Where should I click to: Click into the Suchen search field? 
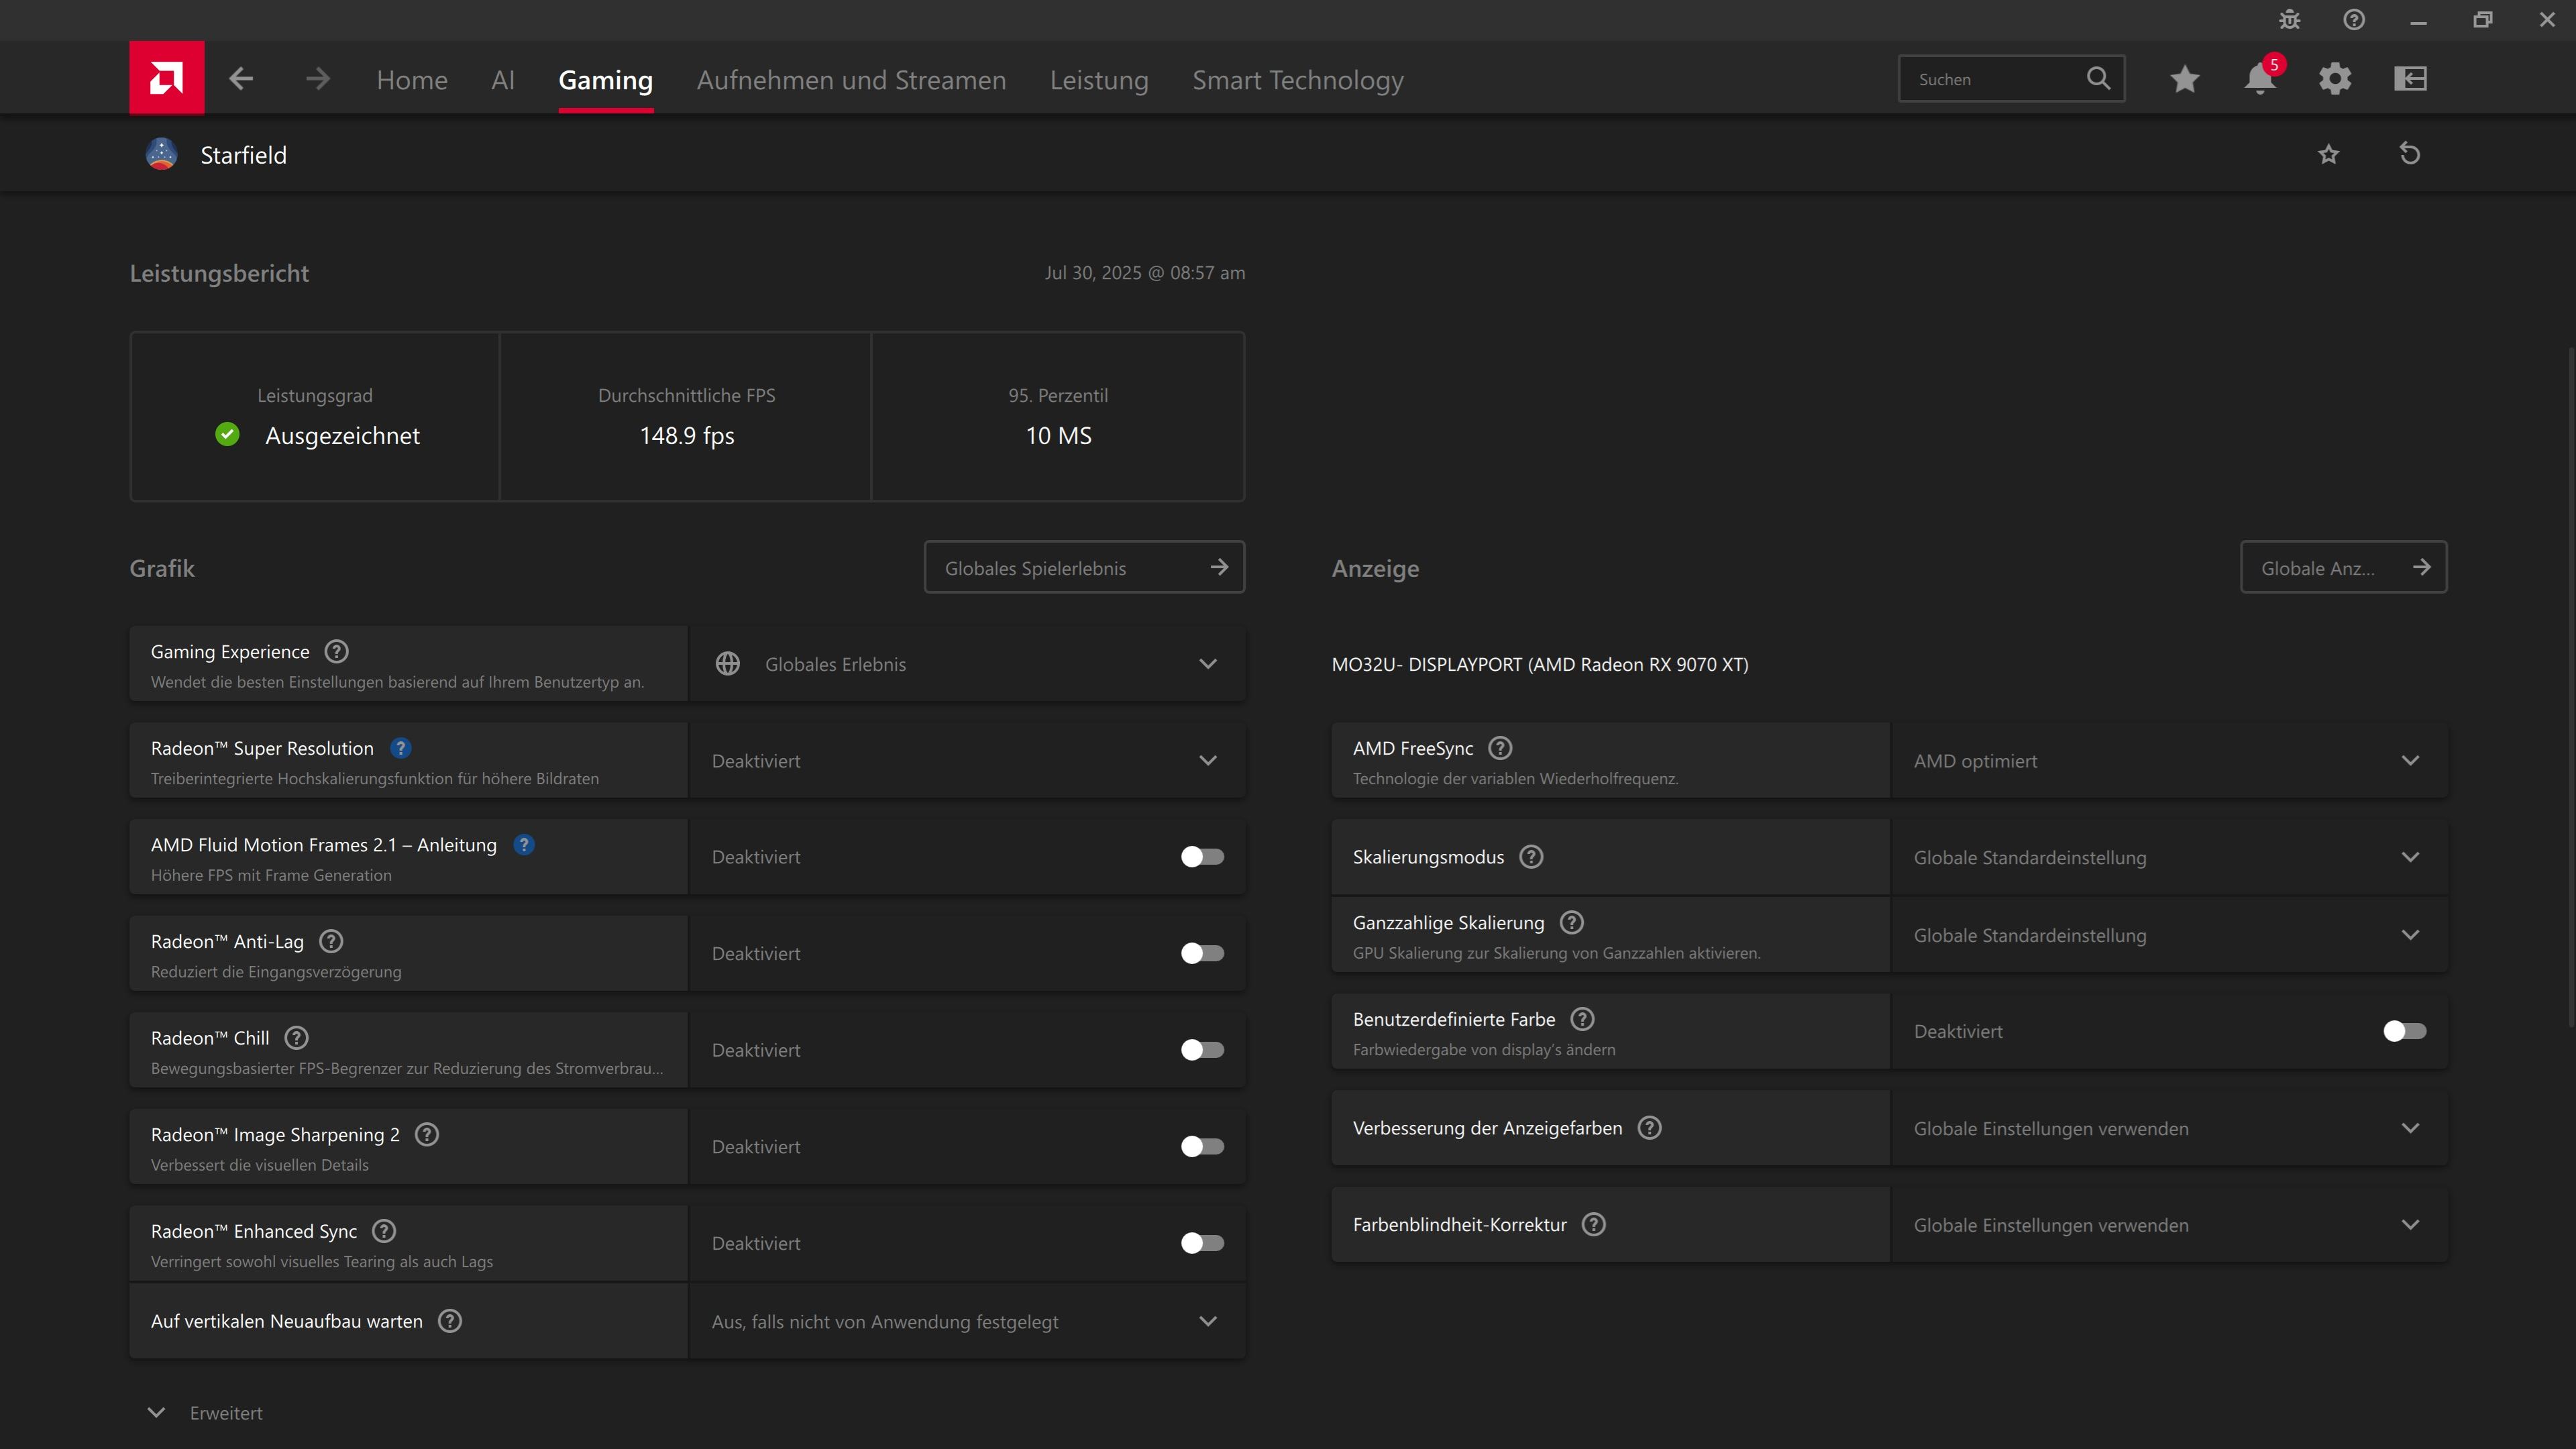[1995, 79]
